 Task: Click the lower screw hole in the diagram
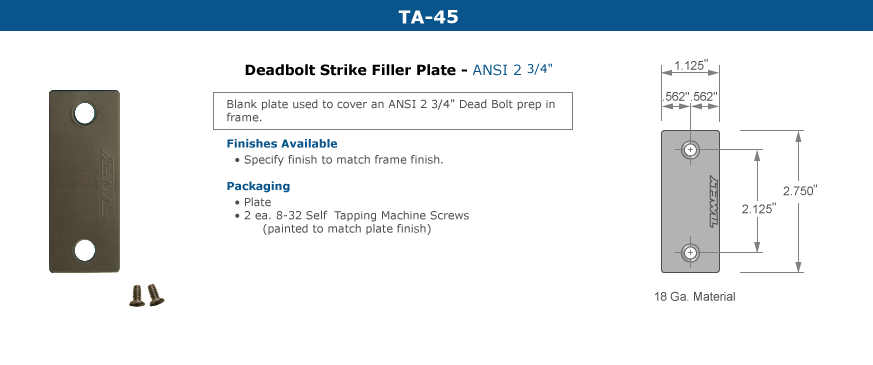[x=691, y=253]
